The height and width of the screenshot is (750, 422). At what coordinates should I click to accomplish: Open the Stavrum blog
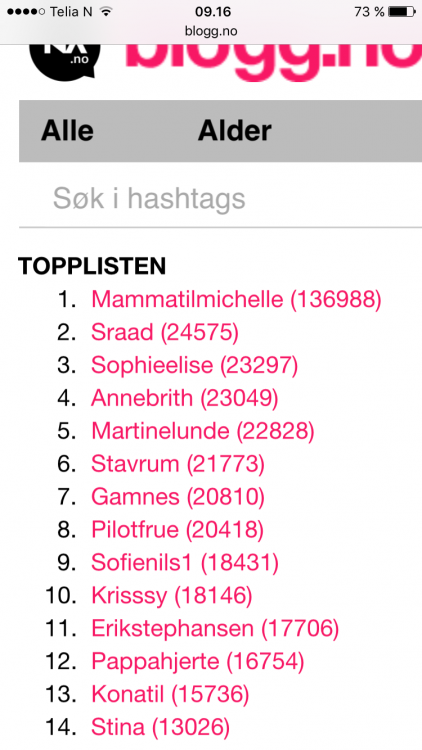click(178, 464)
